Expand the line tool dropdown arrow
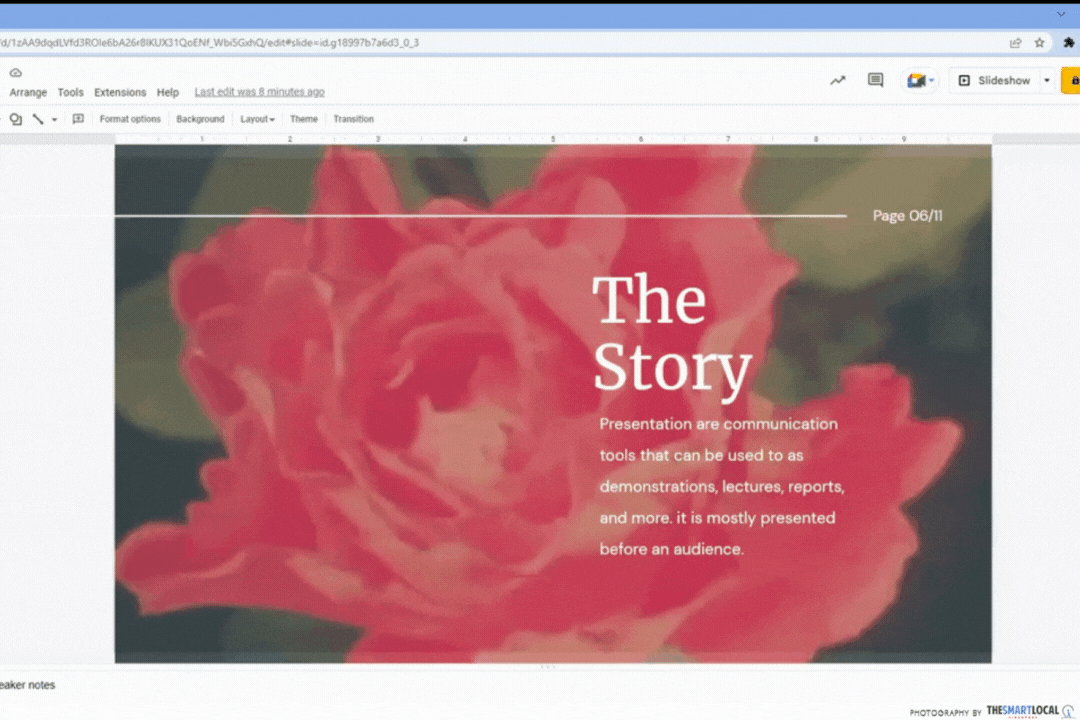The width and height of the screenshot is (1080, 720). pos(54,120)
